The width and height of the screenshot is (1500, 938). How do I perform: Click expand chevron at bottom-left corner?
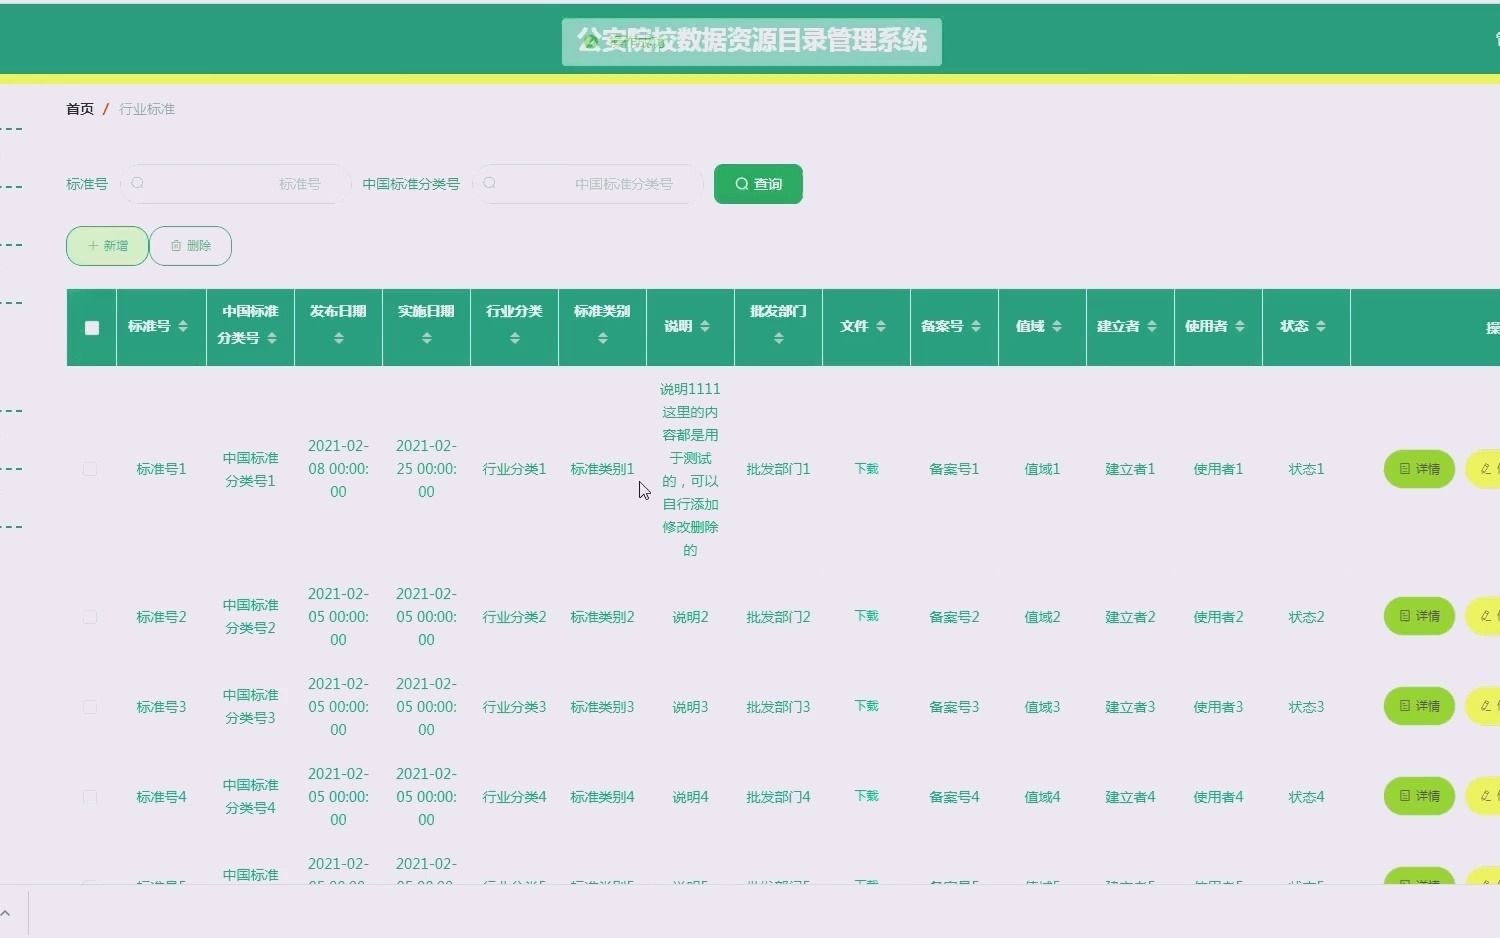pyautogui.click(x=5, y=913)
